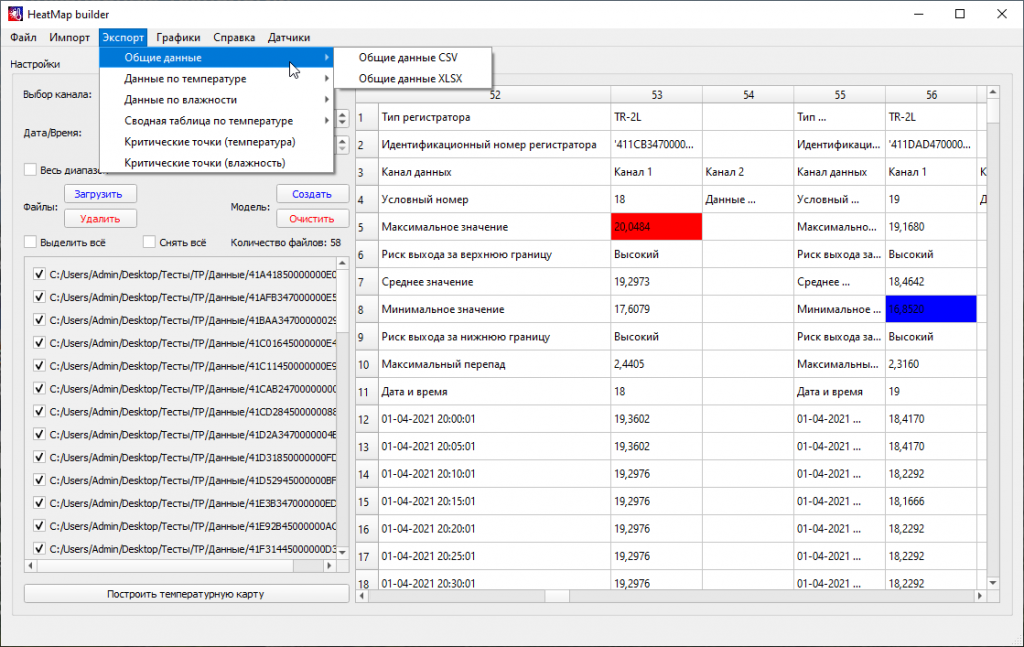Click cell Канал 2
Viewport: 1024px width, 647px height.
coord(748,172)
